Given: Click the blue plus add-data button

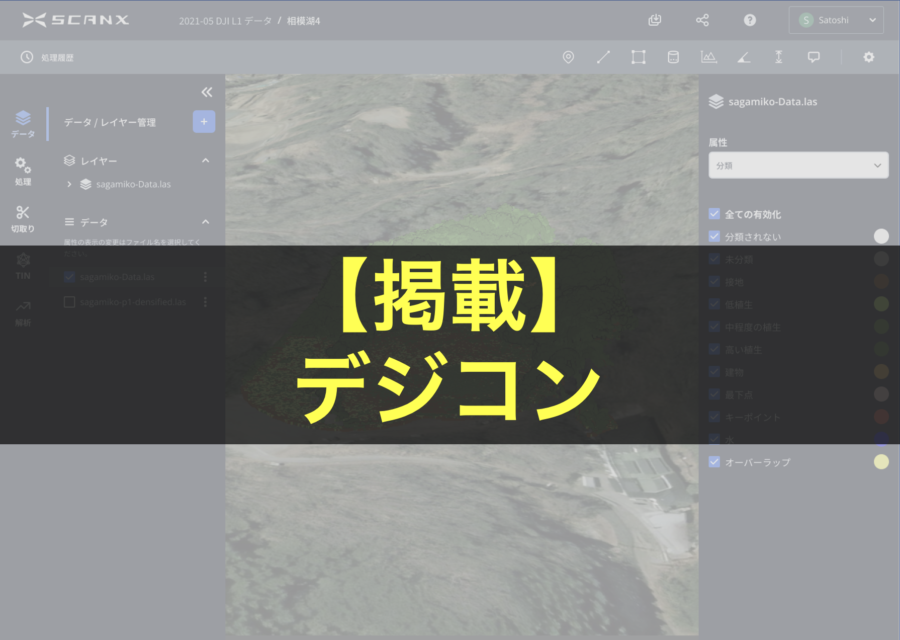Looking at the screenshot, I should [204, 122].
